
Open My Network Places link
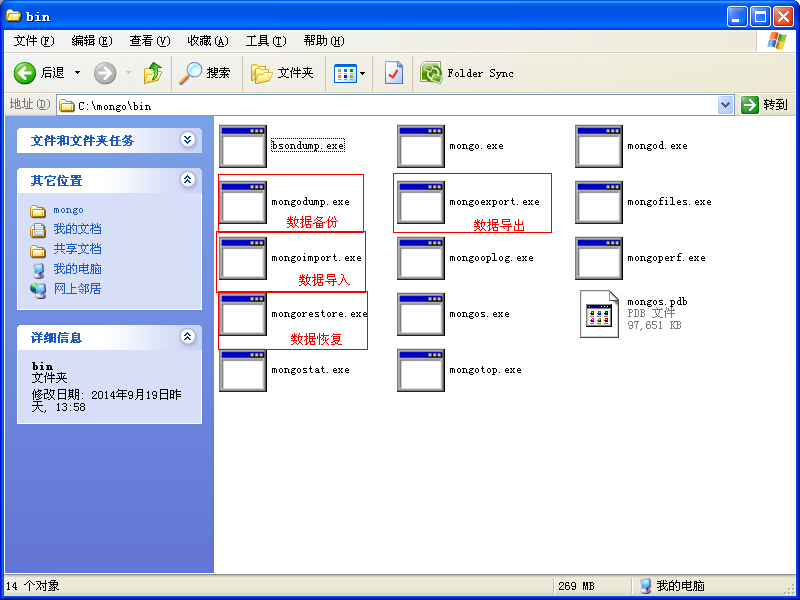[x=78, y=289]
